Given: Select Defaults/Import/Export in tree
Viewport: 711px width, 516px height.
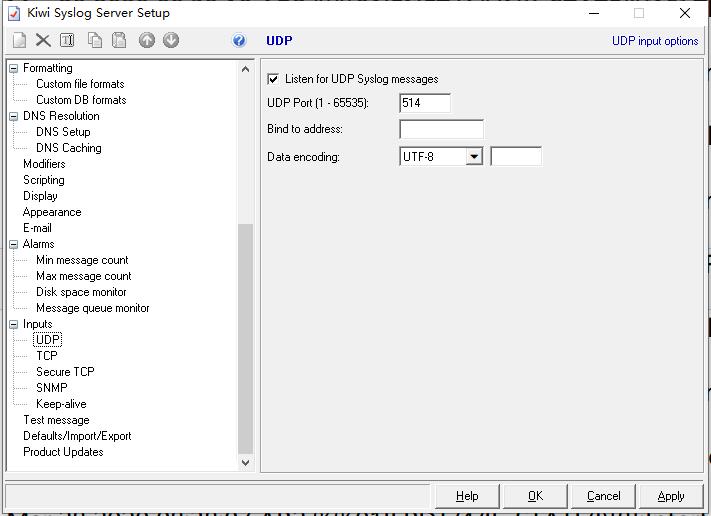Looking at the screenshot, I should [x=77, y=436].
